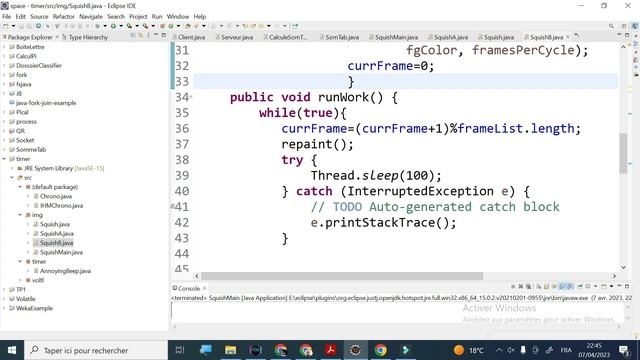
Task: Open Task View on taskbar
Action: click(180, 350)
